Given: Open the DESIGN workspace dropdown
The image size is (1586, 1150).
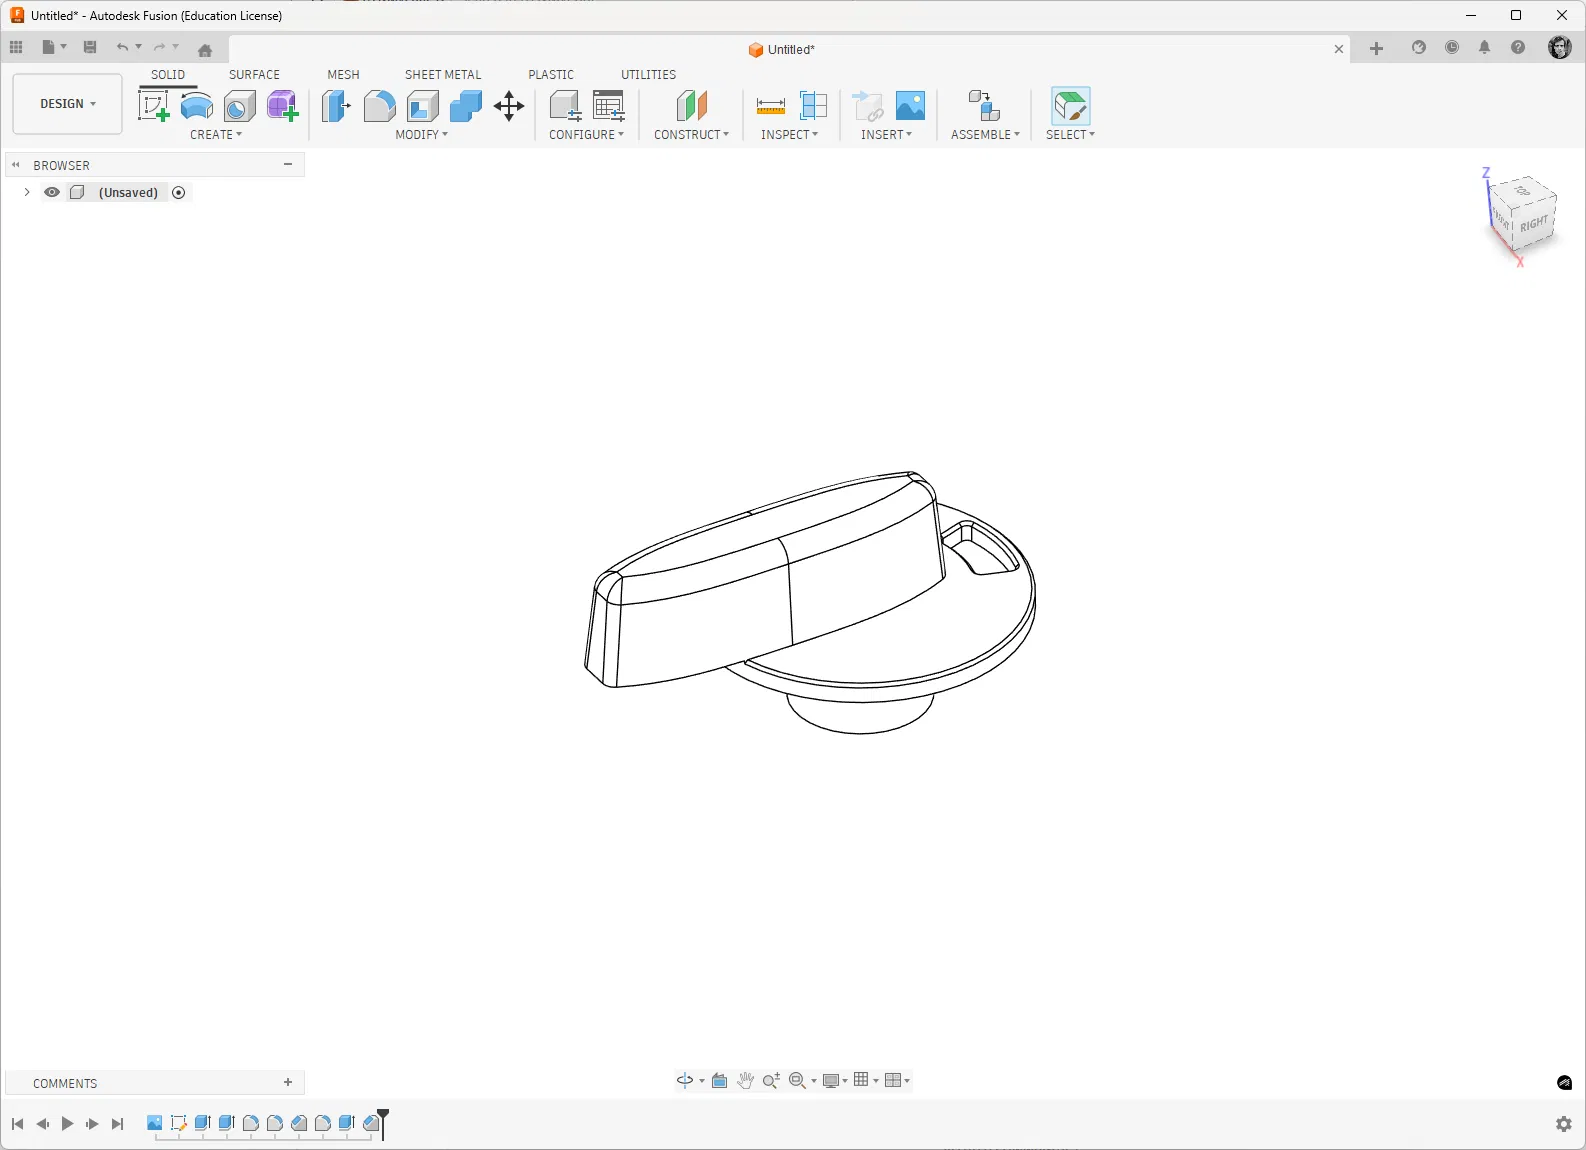Looking at the screenshot, I should point(68,104).
